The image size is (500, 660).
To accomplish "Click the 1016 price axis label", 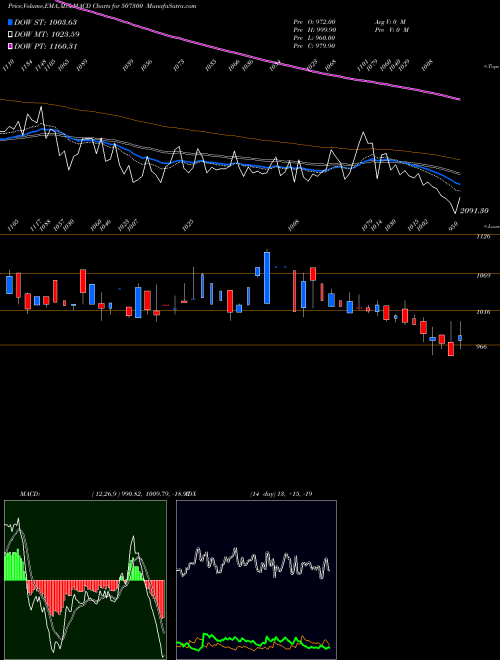I will point(484,312).
